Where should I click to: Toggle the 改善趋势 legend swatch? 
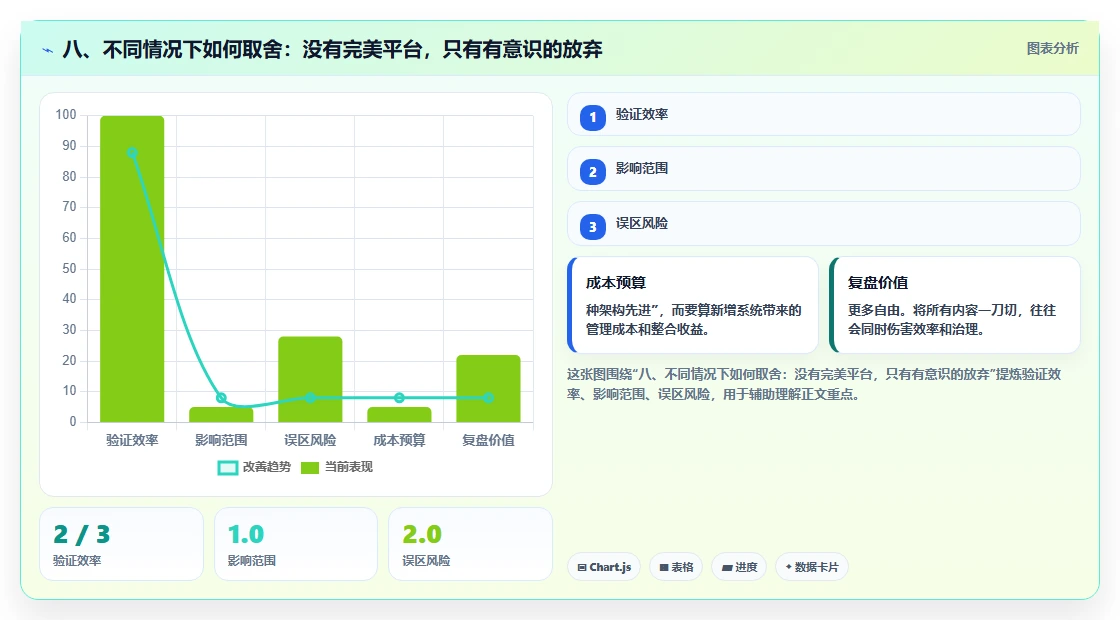pos(228,468)
